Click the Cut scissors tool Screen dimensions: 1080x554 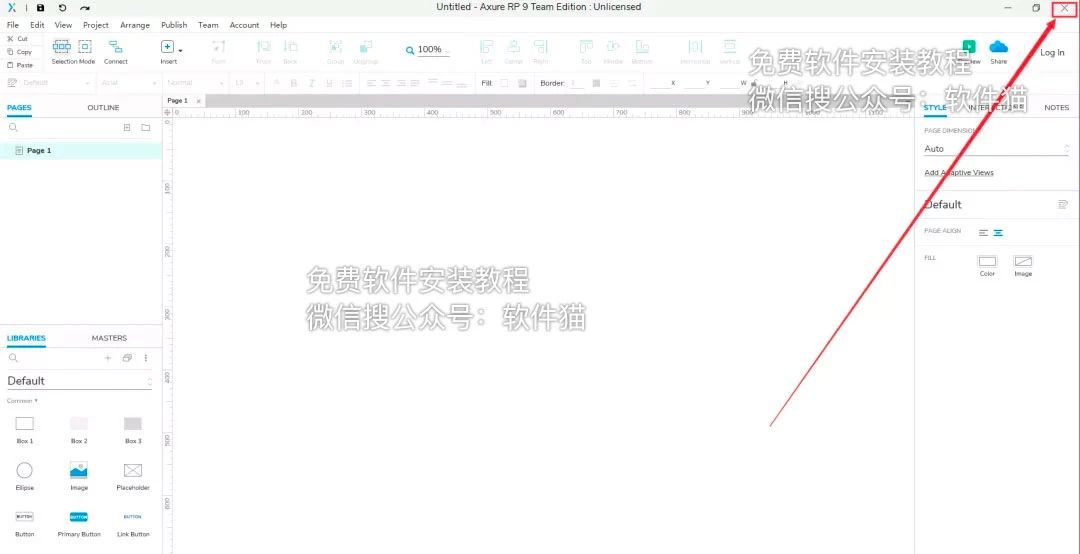pyautogui.click(x=18, y=39)
